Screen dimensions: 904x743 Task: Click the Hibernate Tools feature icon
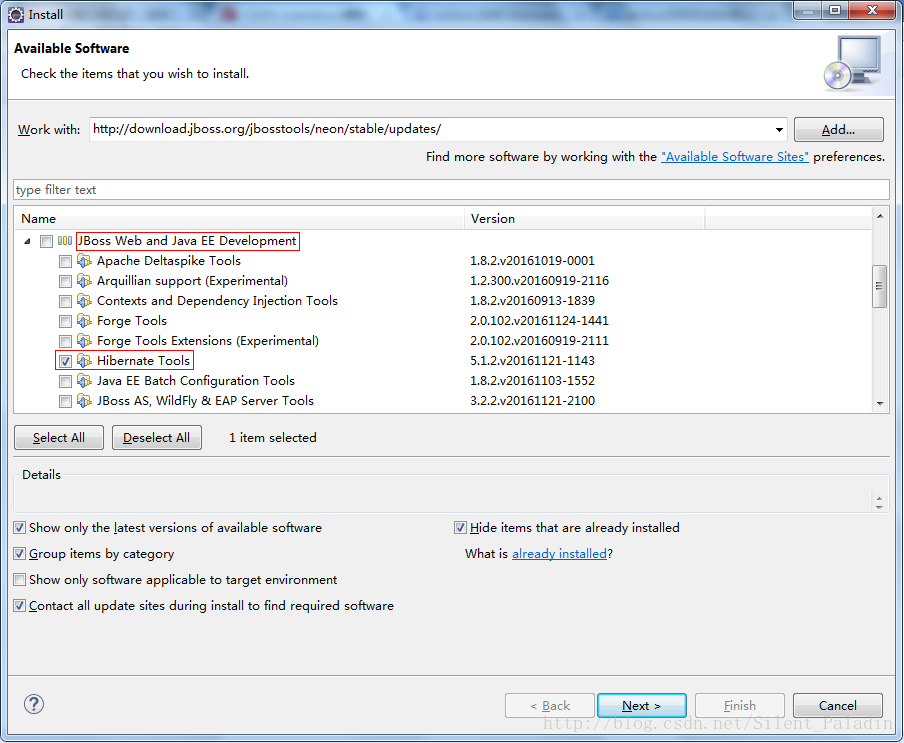(x=84, y=361)
